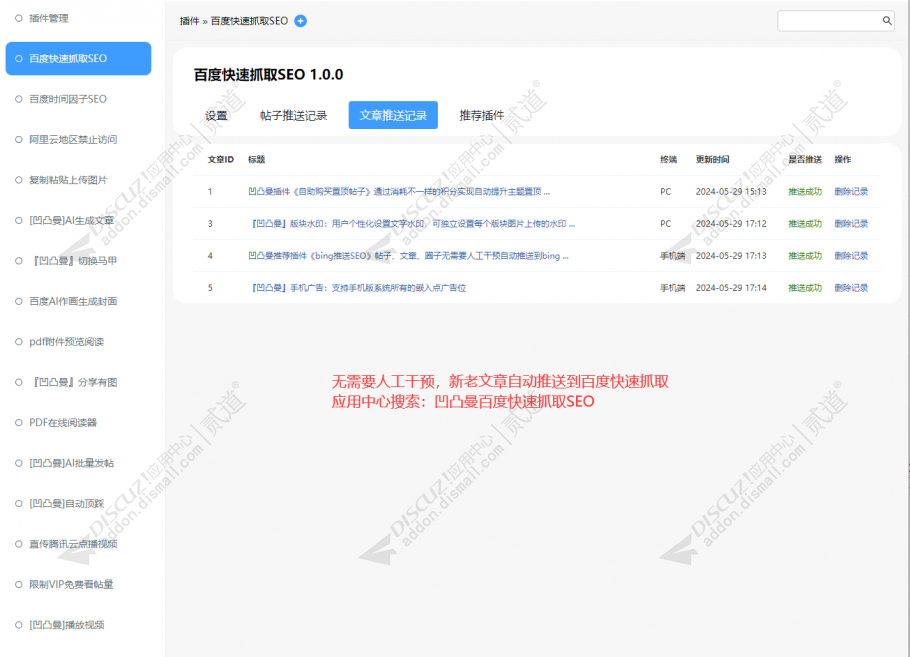Open [凹凸曼]AI批量发帖 sidebar item
The width and height of the screenshot is (910, 657).
(x=71, y=463)
